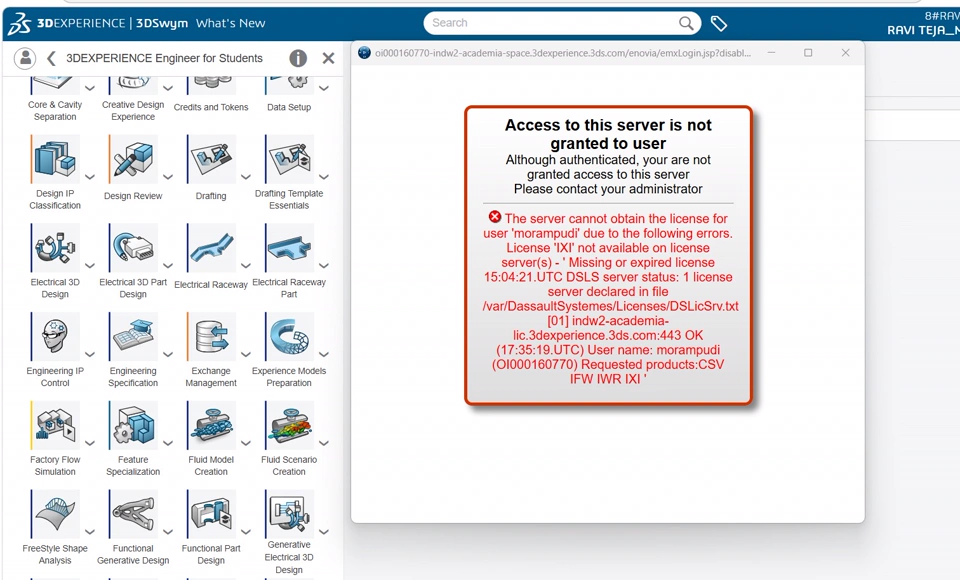Viewport: 960px width, 580px height.
Task: Open Drafting Template Essentials app
Action: (x=290, y=160)
